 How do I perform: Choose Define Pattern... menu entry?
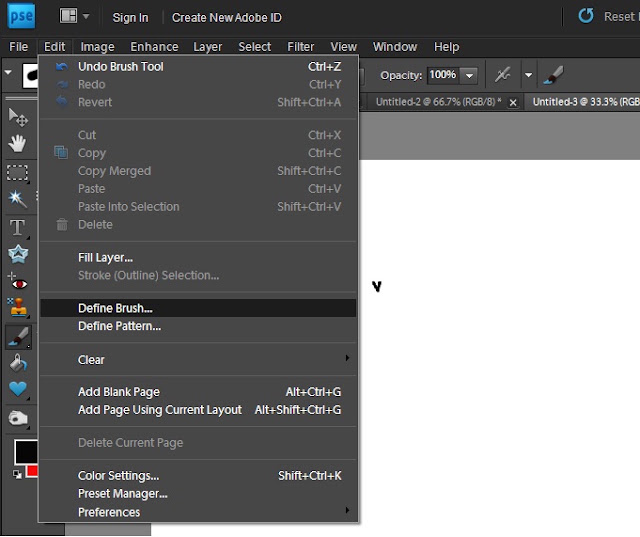[x=198, y=326]
